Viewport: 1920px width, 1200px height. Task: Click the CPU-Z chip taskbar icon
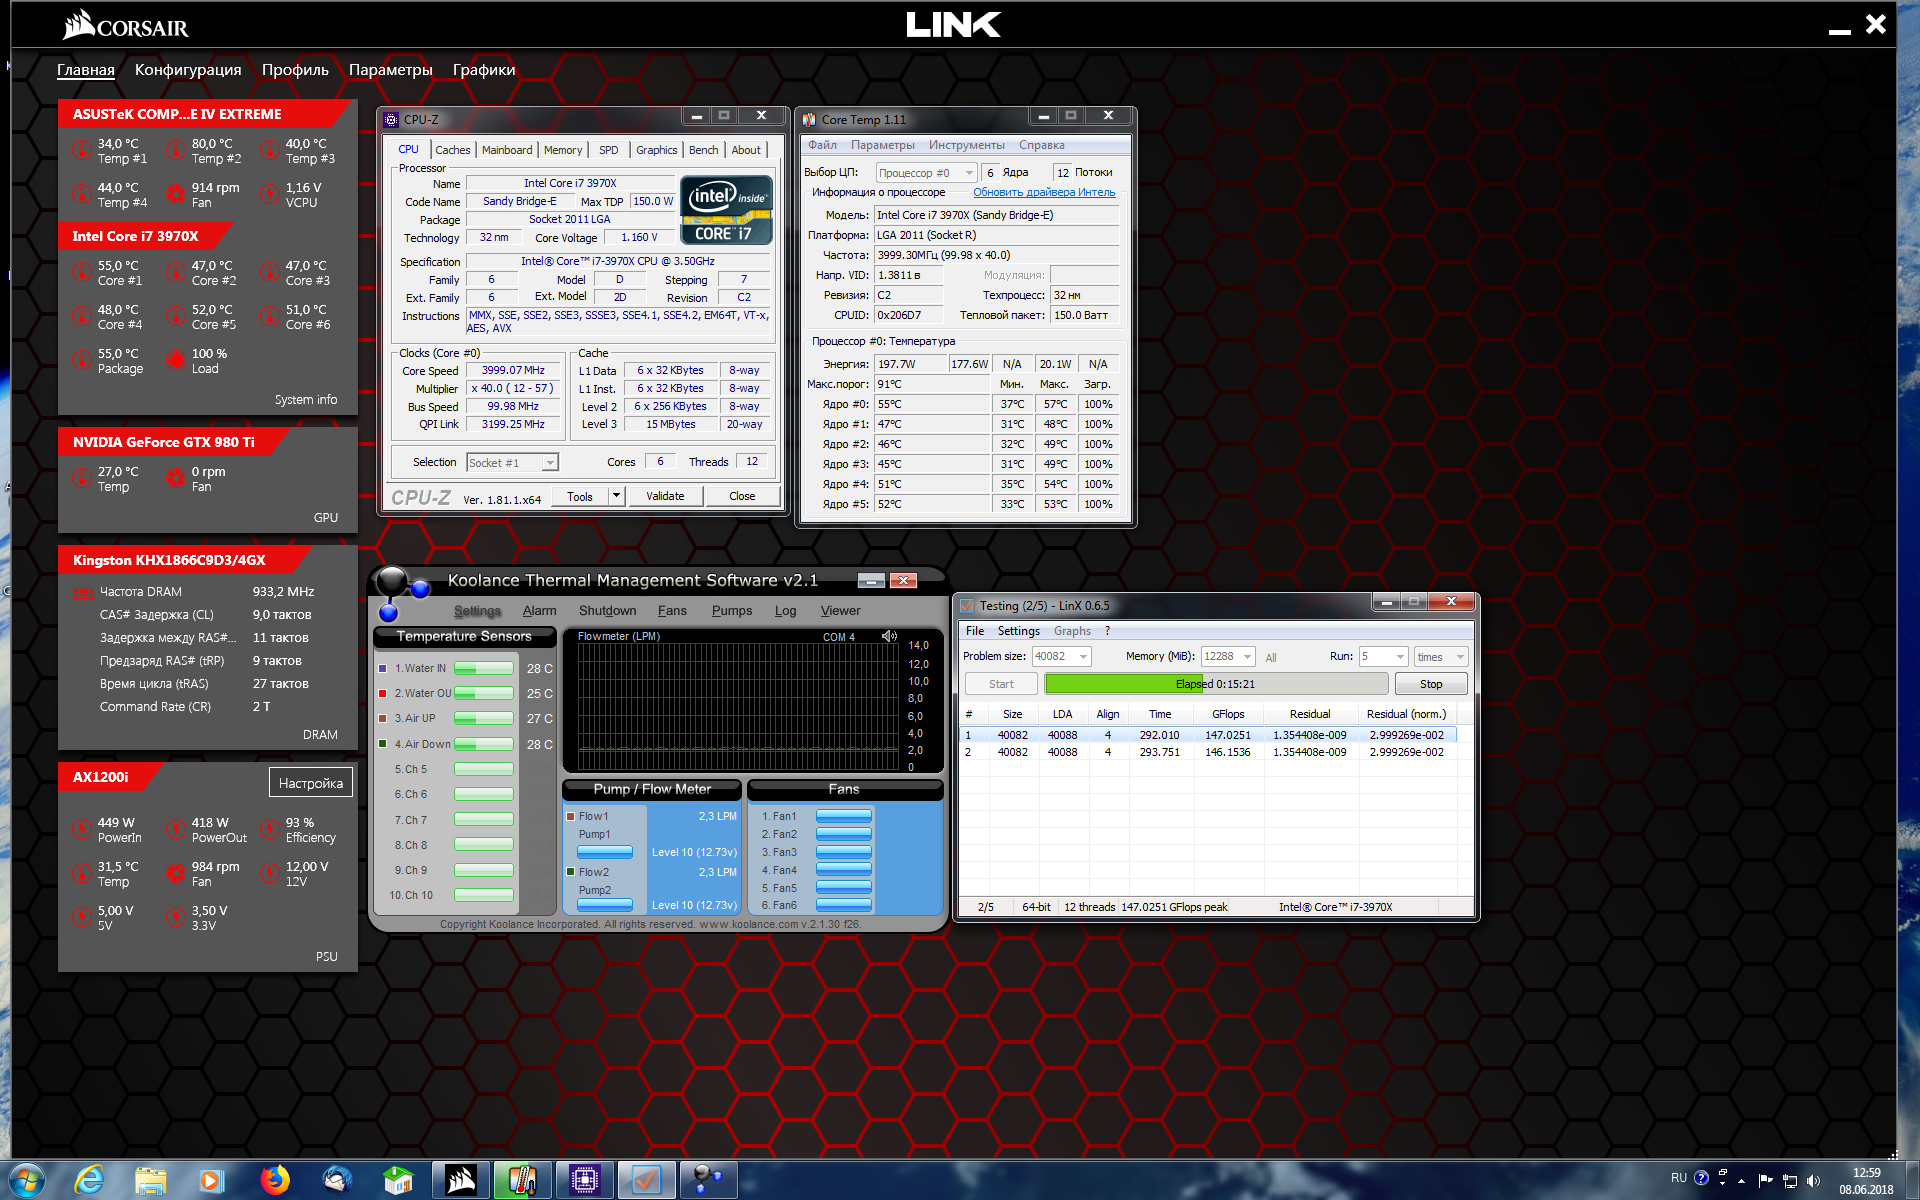click(584, 1181)
